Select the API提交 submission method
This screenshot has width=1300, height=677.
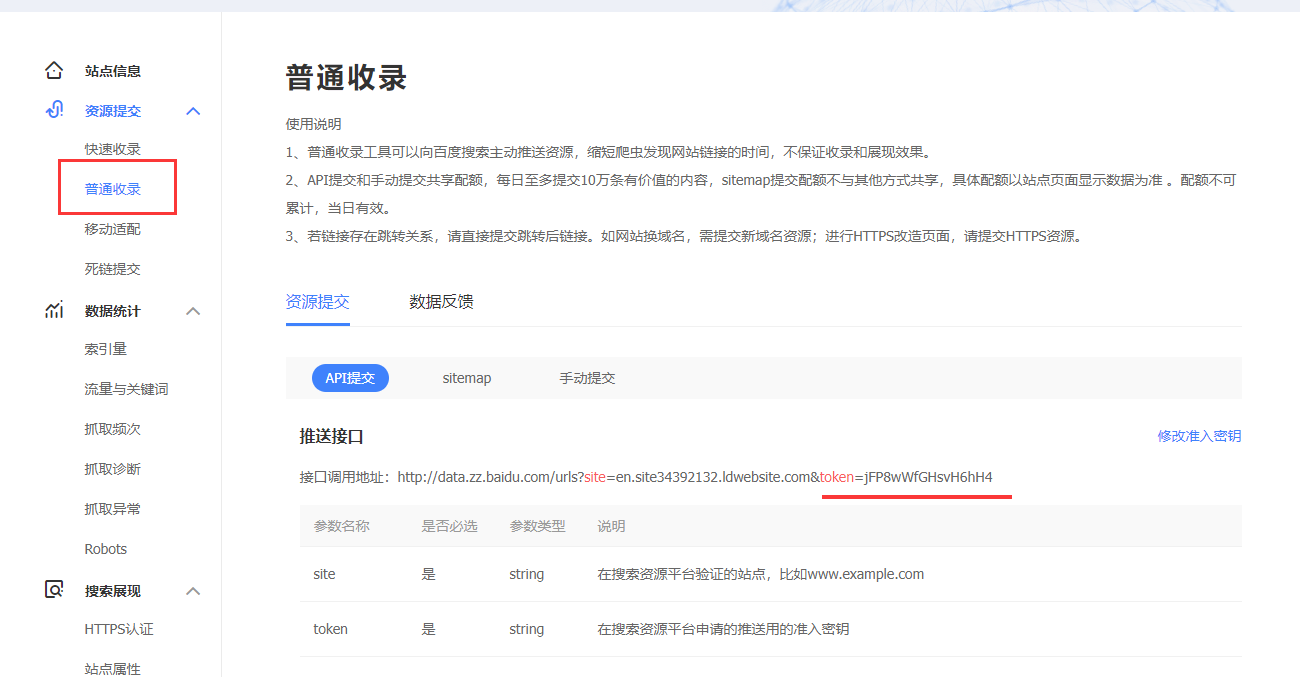pos(350,377)
